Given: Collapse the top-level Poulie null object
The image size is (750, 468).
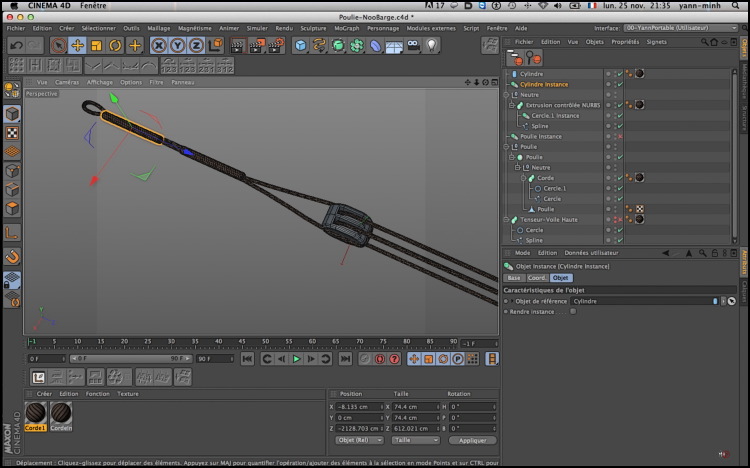Looking at the screenshot, I should click(x=506, y=147).
